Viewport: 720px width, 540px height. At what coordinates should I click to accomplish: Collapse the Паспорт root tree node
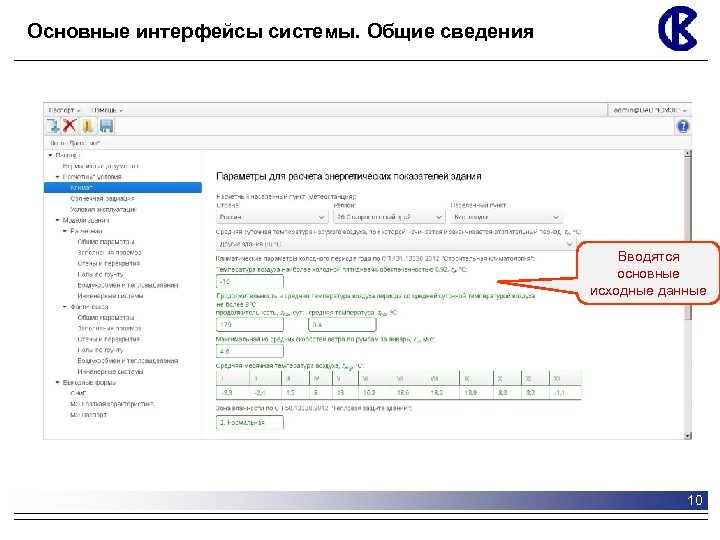(x=50, y=155)
